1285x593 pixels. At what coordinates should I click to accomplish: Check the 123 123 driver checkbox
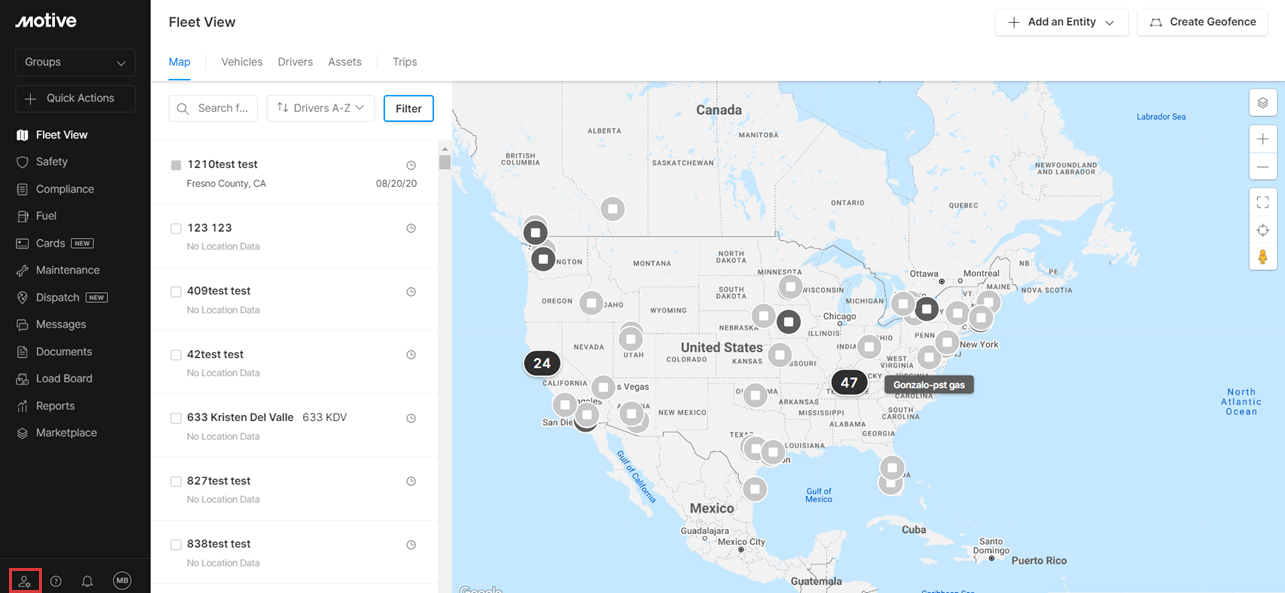tap(176, 229)
